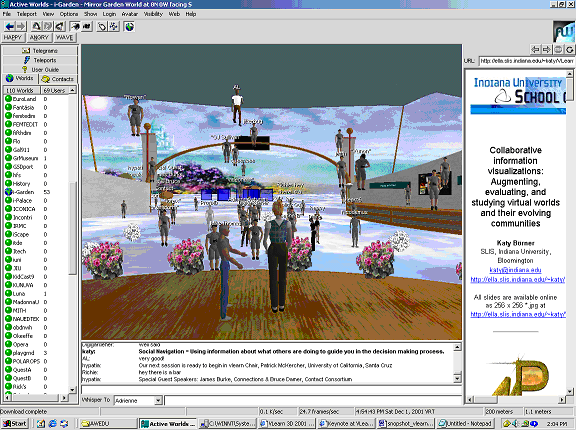The height and width of the screenshot is (432, 576).
Task: Open the Web menu
Action: [x=174, y=14]
